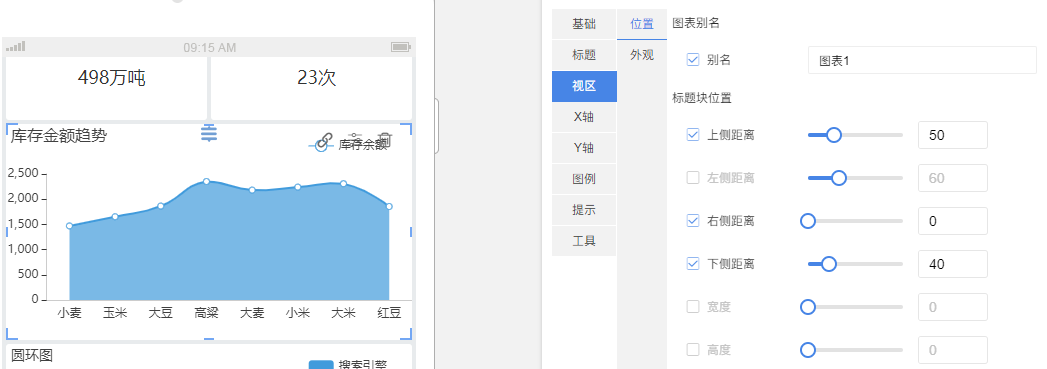Open the 标题 settings tab
This screenshot has height=369, width=1047.
tap(584, 55)
